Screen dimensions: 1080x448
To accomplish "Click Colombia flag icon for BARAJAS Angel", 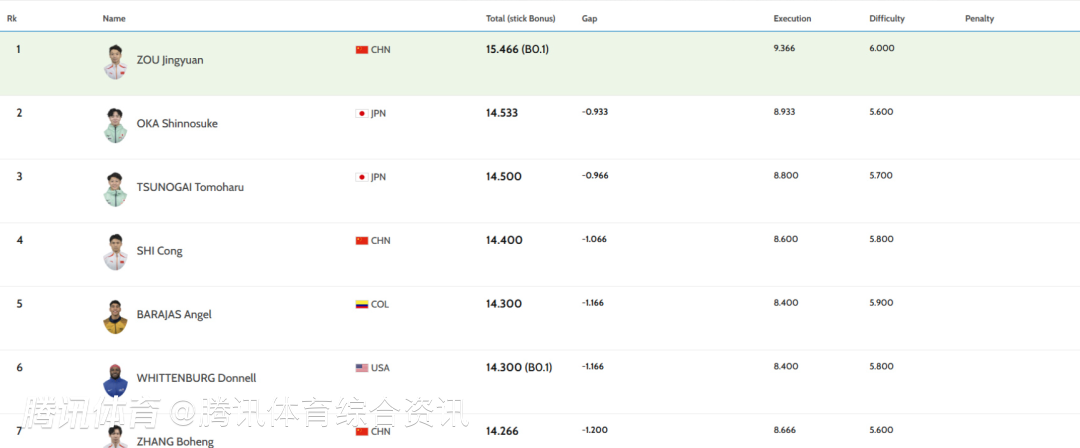I will pyautogui.click(x=362, y=304).
